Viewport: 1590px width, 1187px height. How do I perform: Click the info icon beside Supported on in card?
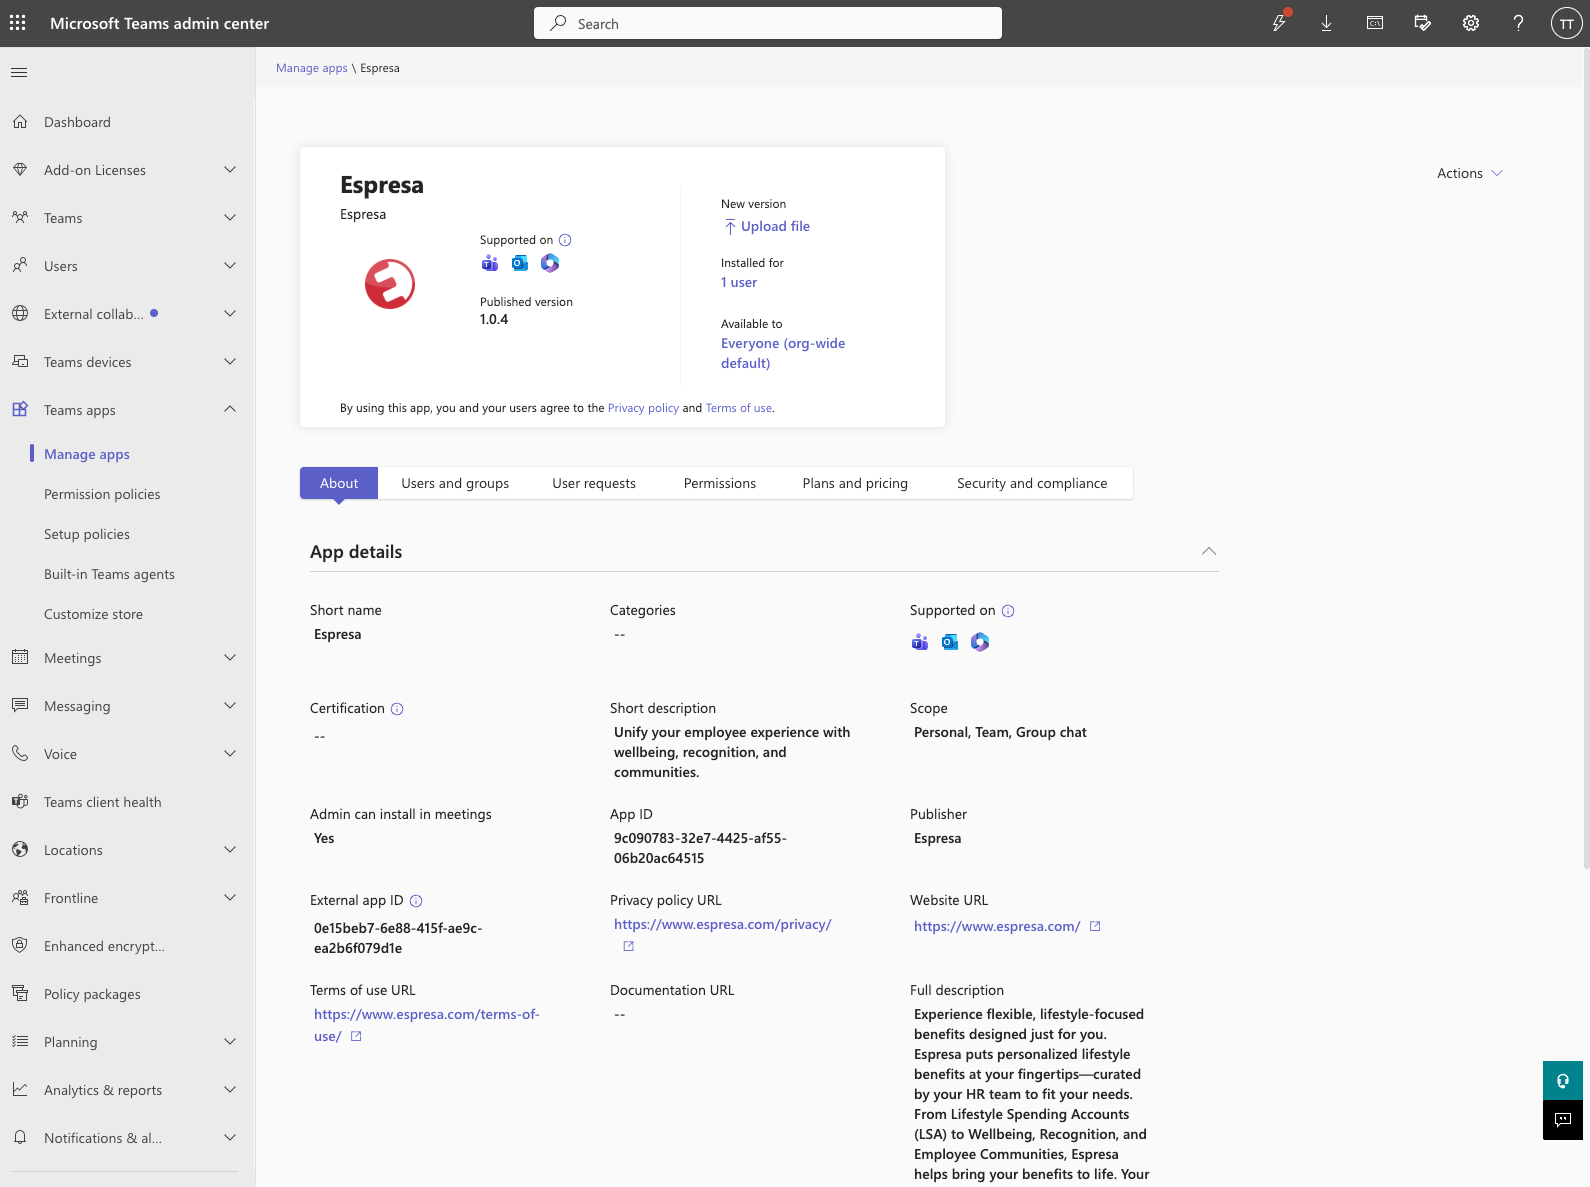pyautogui.click(x=565, y=240)
